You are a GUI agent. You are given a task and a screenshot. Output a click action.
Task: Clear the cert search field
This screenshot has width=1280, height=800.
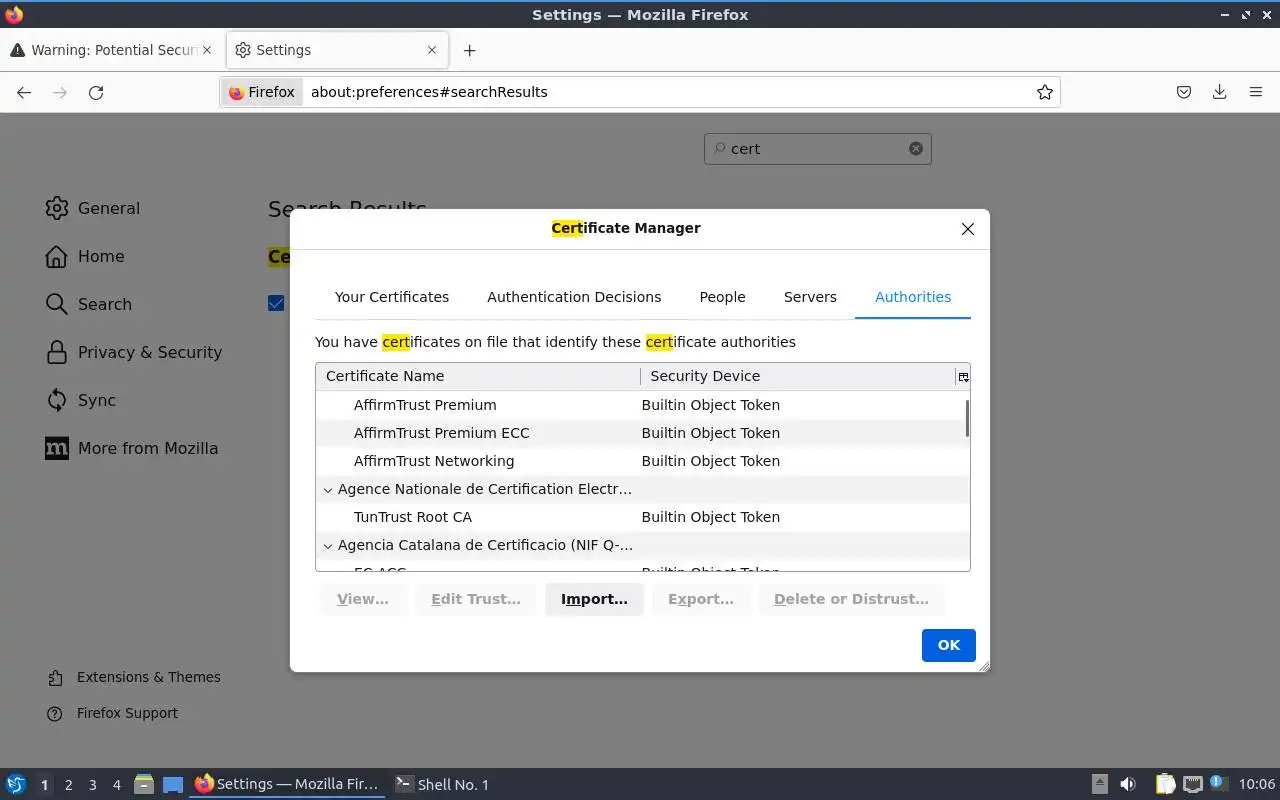916,148
